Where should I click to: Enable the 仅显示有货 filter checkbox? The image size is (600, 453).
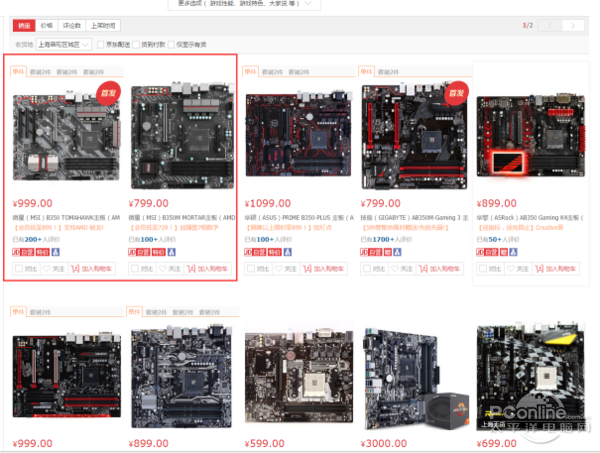tap(171, 45)
